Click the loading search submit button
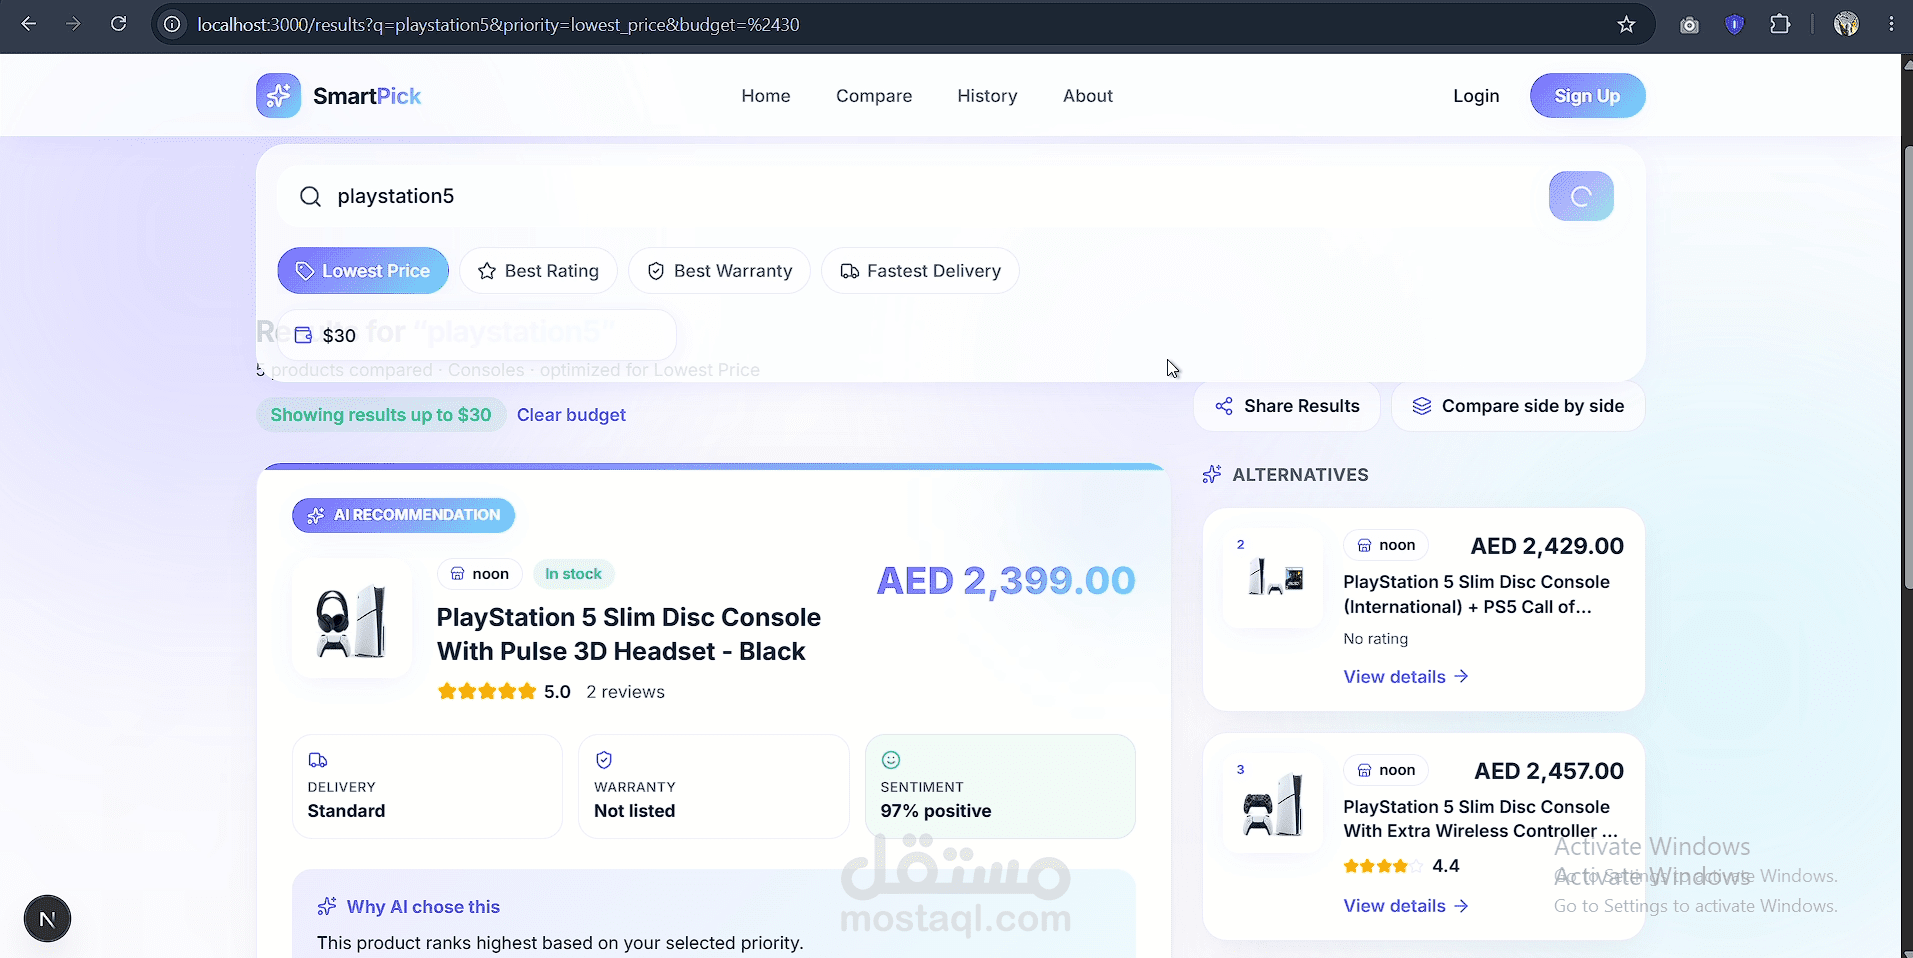 click(1581, 196)
